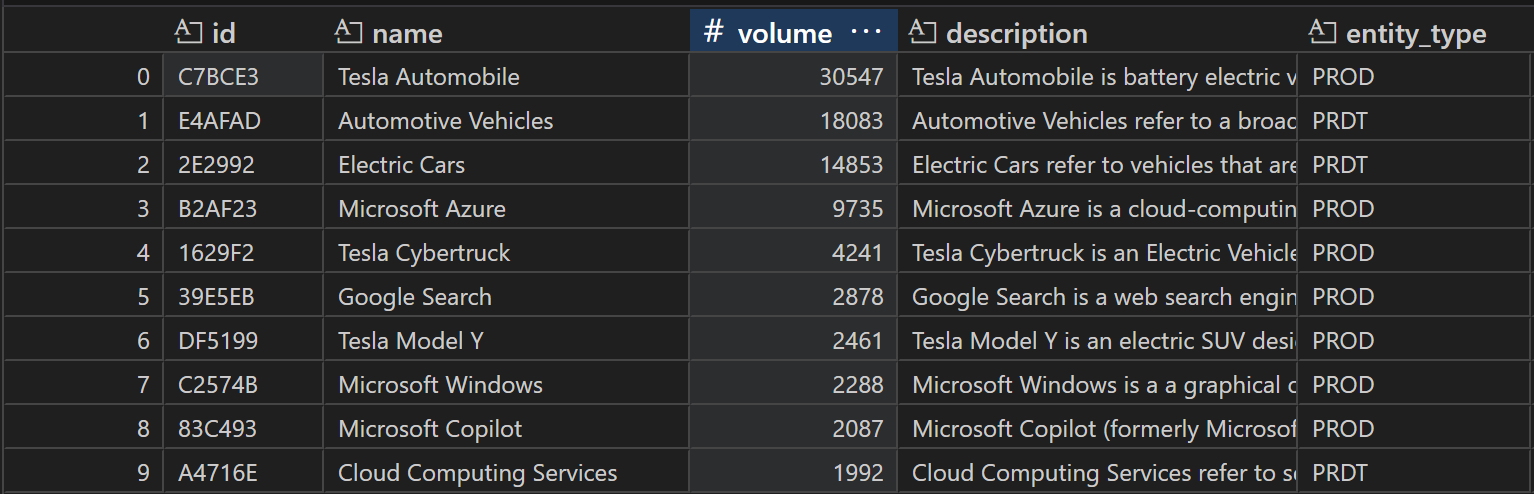1534x494 pixels.
Task: Open the Microsoft Azure description cell
Action: pos(1097,209)
